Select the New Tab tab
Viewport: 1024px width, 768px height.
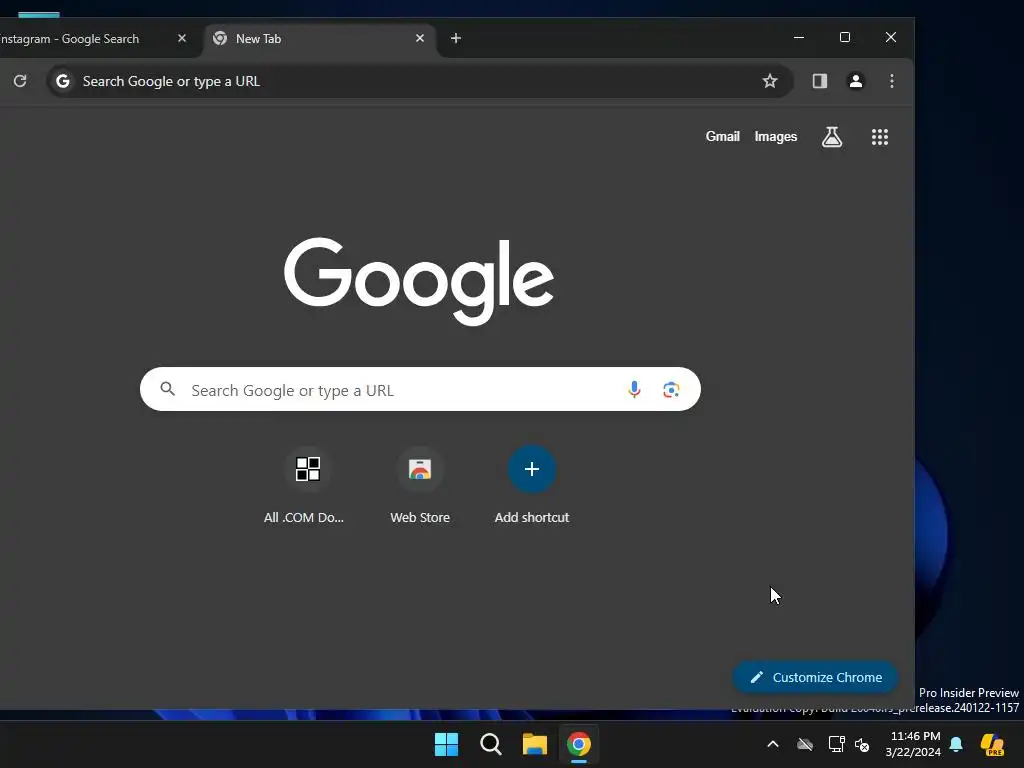click(x=320, y=39)
